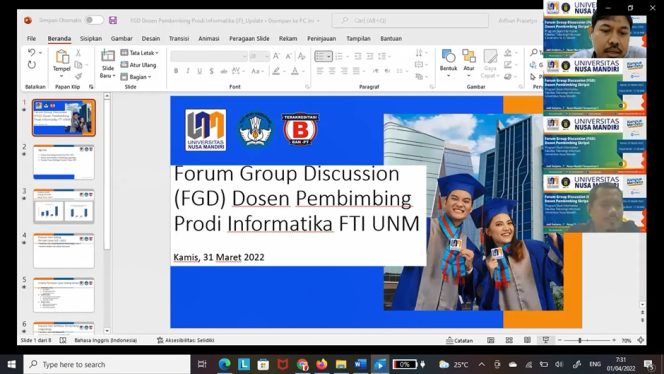The width and height of the screenshot is (664, 374).
Task: Open the Peragaan Slide ribbon tab
Action: (249, 39)
